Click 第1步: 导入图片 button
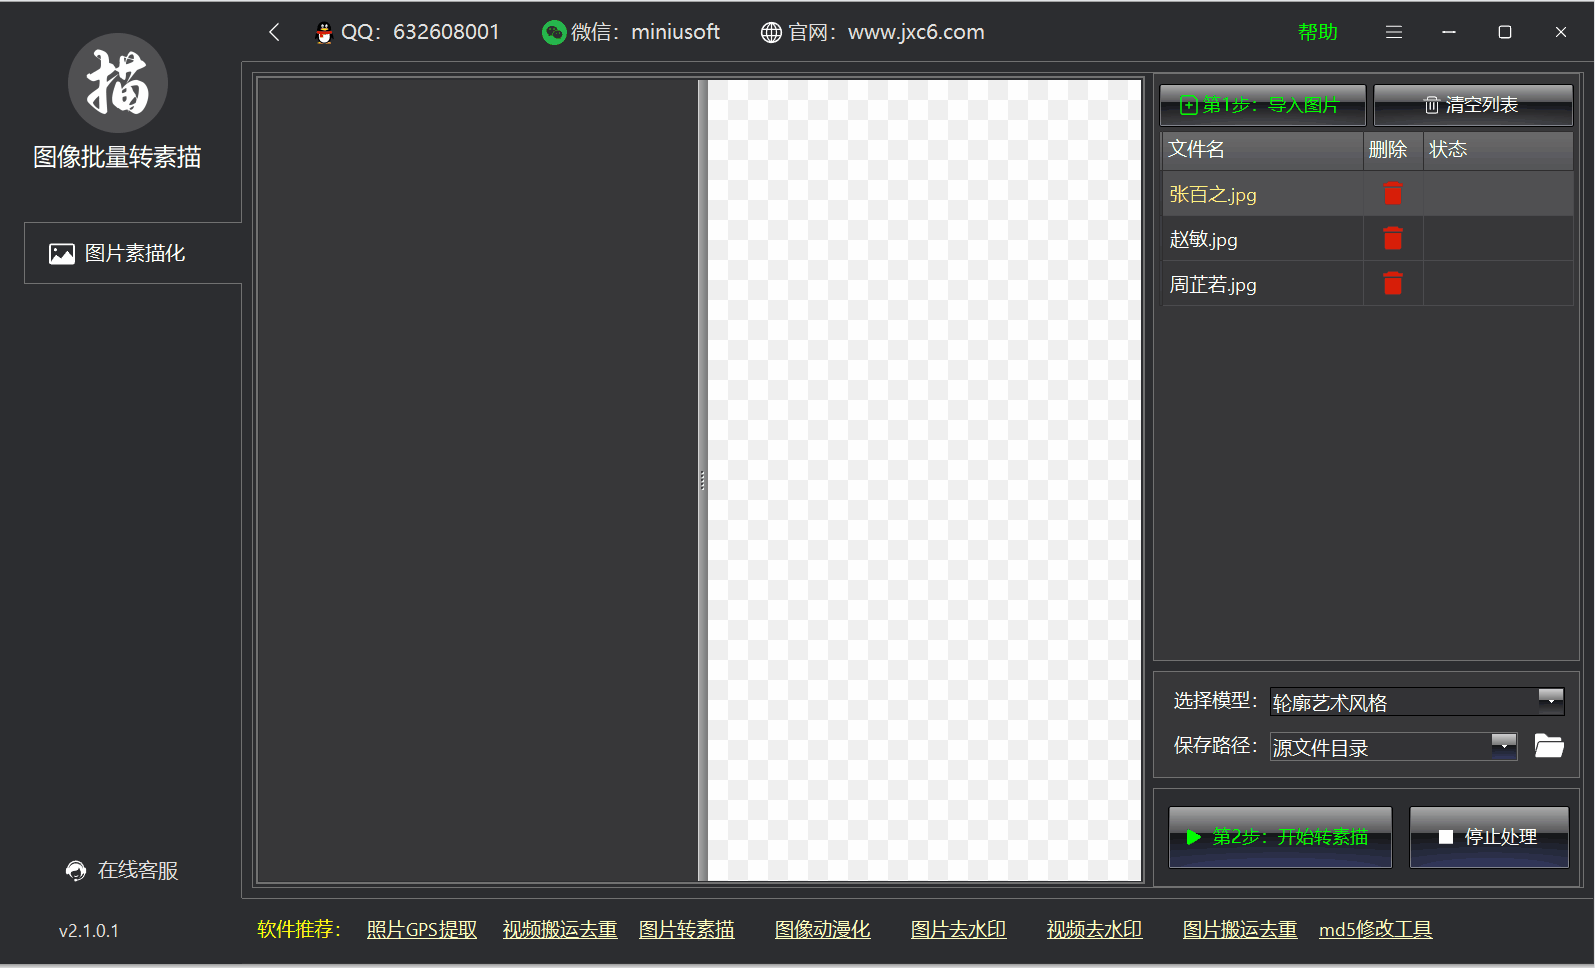This screenshot has height=968, width=1595. 1263,105
